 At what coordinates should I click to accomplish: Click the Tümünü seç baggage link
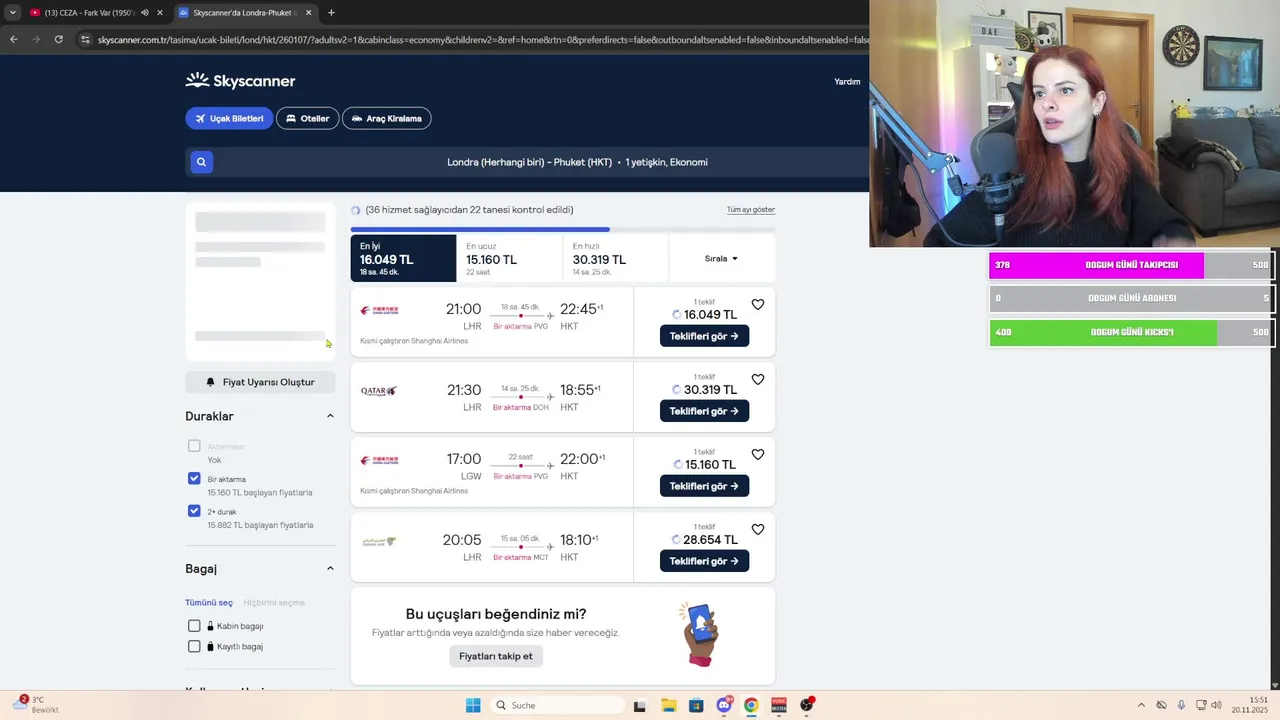tap(209, 603)
